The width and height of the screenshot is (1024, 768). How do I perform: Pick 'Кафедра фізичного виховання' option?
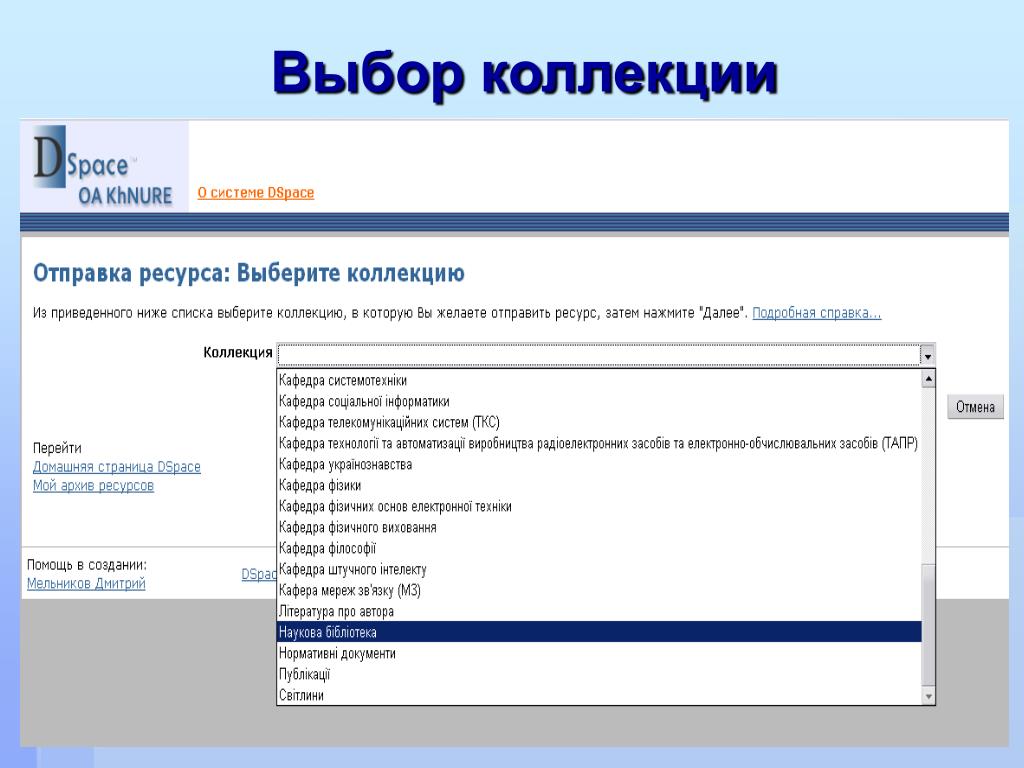pos(599,527)
